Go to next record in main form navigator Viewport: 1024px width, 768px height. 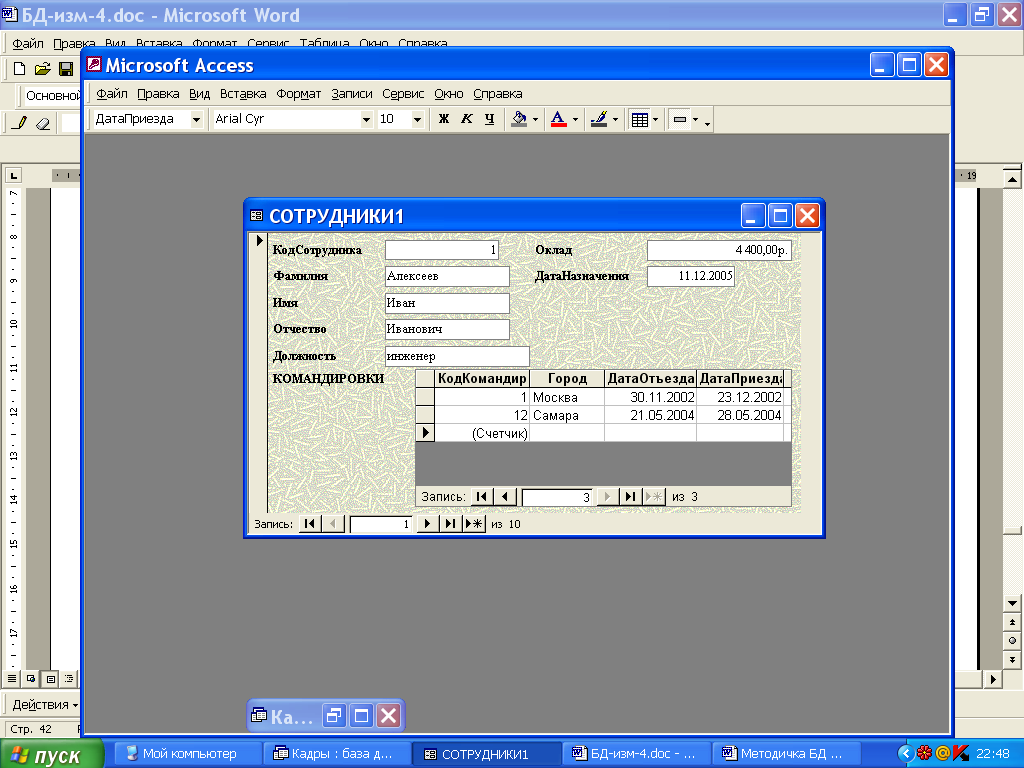427,523
